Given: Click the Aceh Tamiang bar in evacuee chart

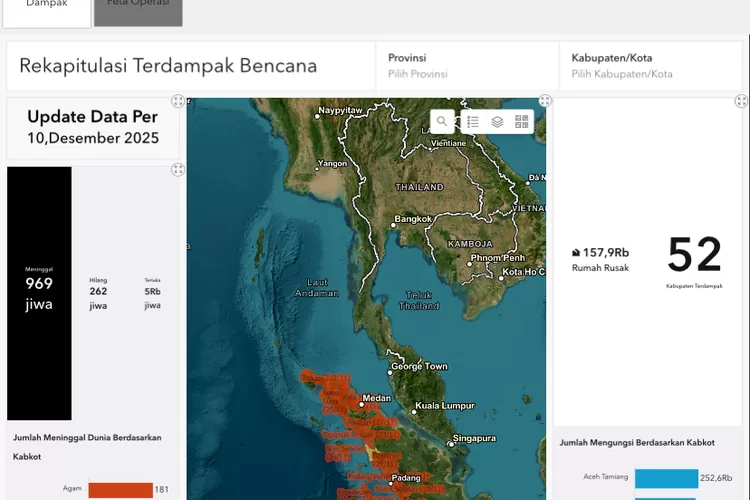Looking at the screenshot, I should pos(666,478).
